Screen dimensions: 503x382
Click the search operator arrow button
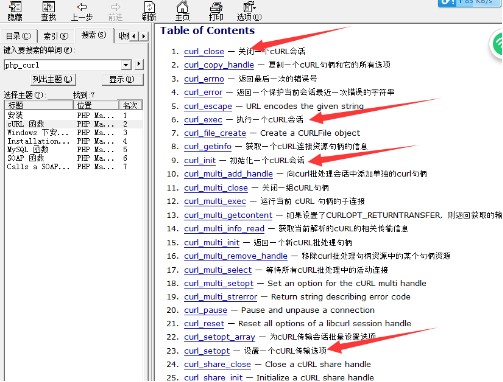click(139, 64)
